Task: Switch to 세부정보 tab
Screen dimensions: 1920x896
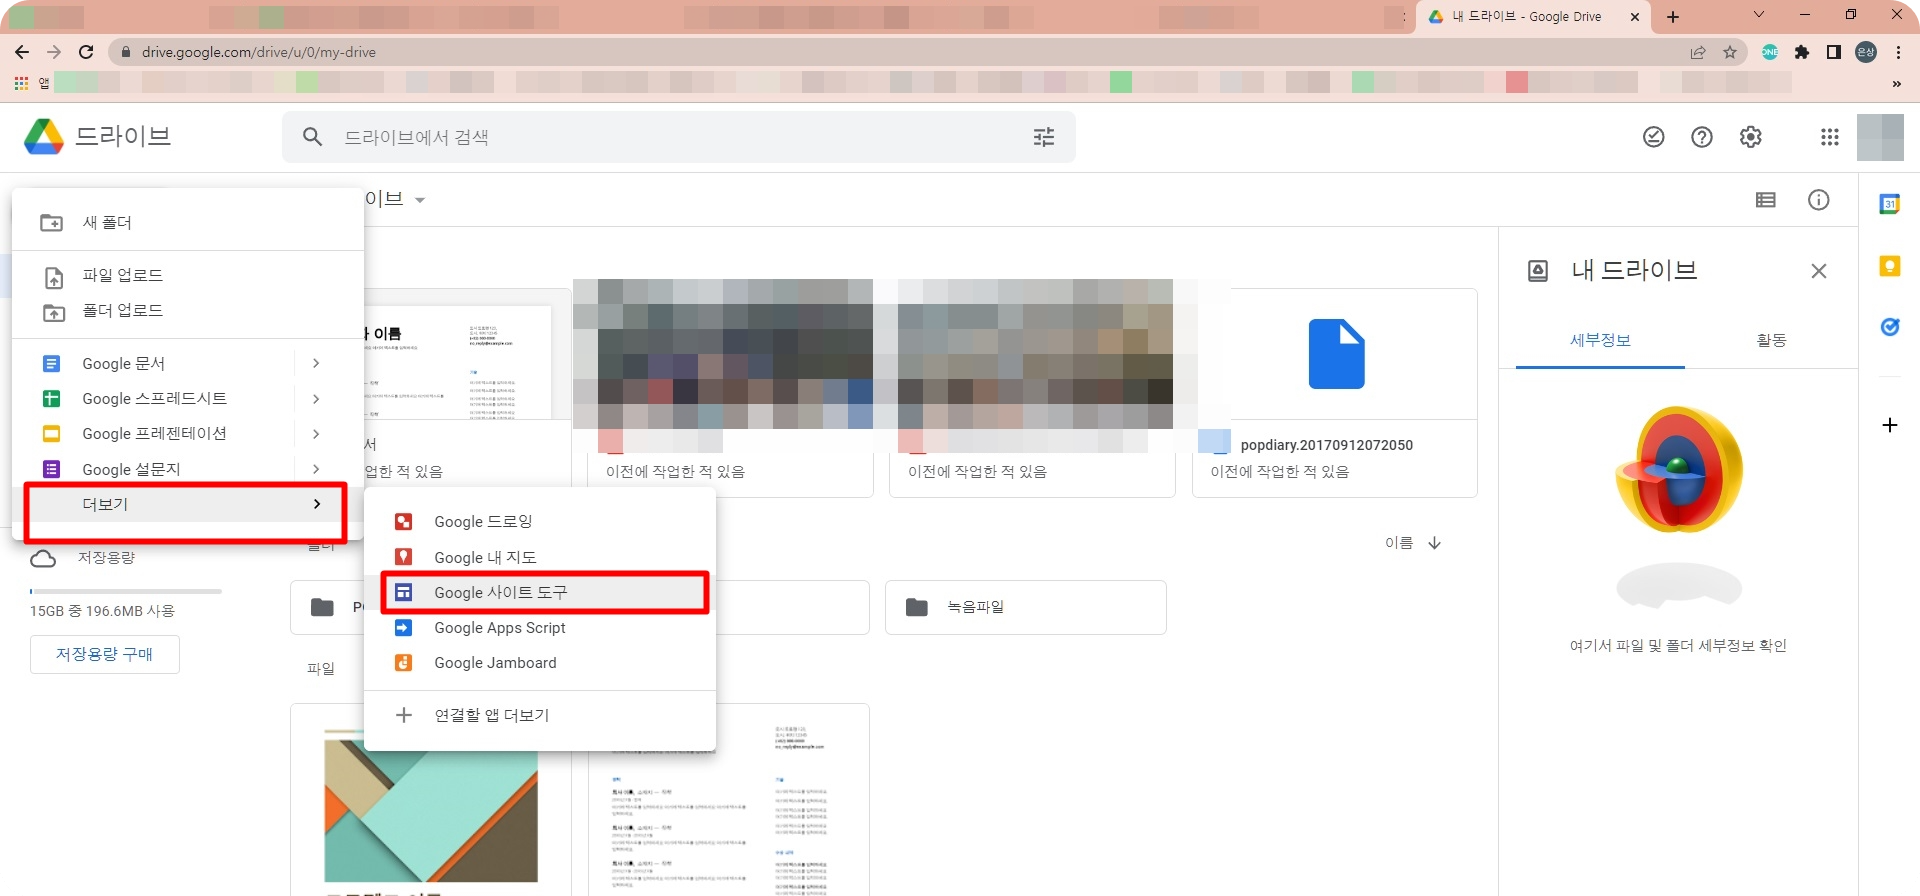Action: [x=1600, y=340]
